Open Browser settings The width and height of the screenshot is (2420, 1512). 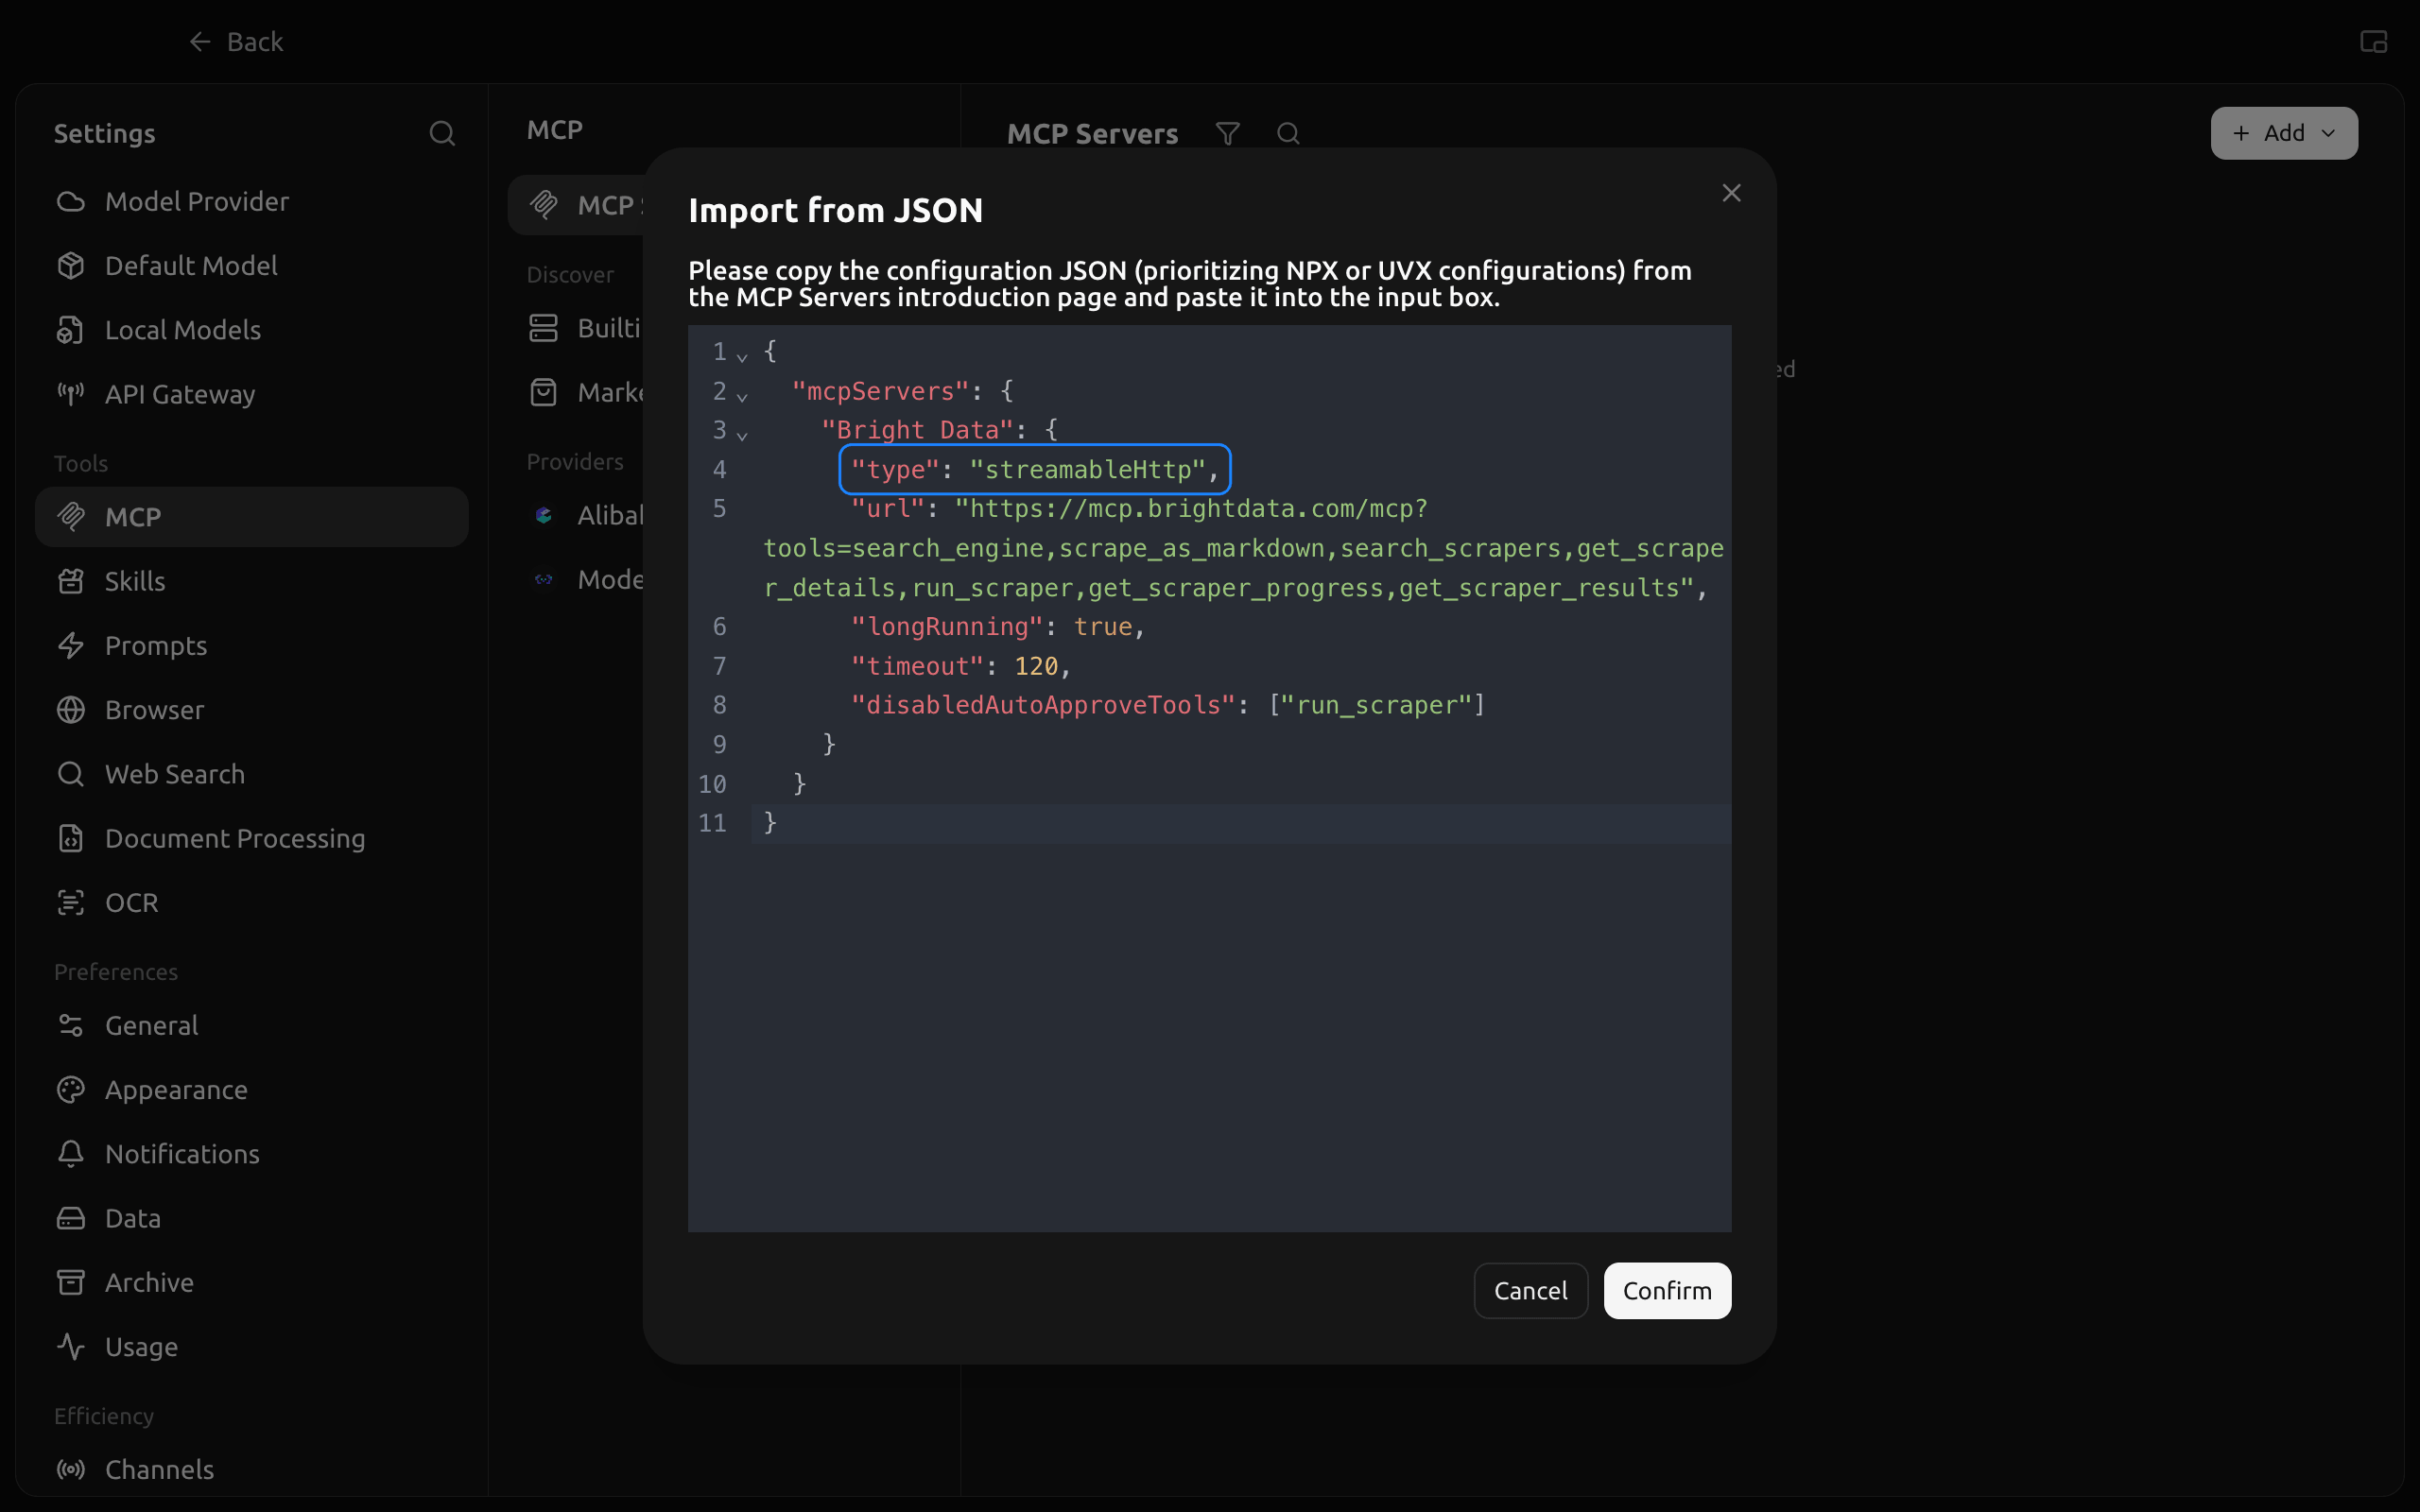pos(252,710)
